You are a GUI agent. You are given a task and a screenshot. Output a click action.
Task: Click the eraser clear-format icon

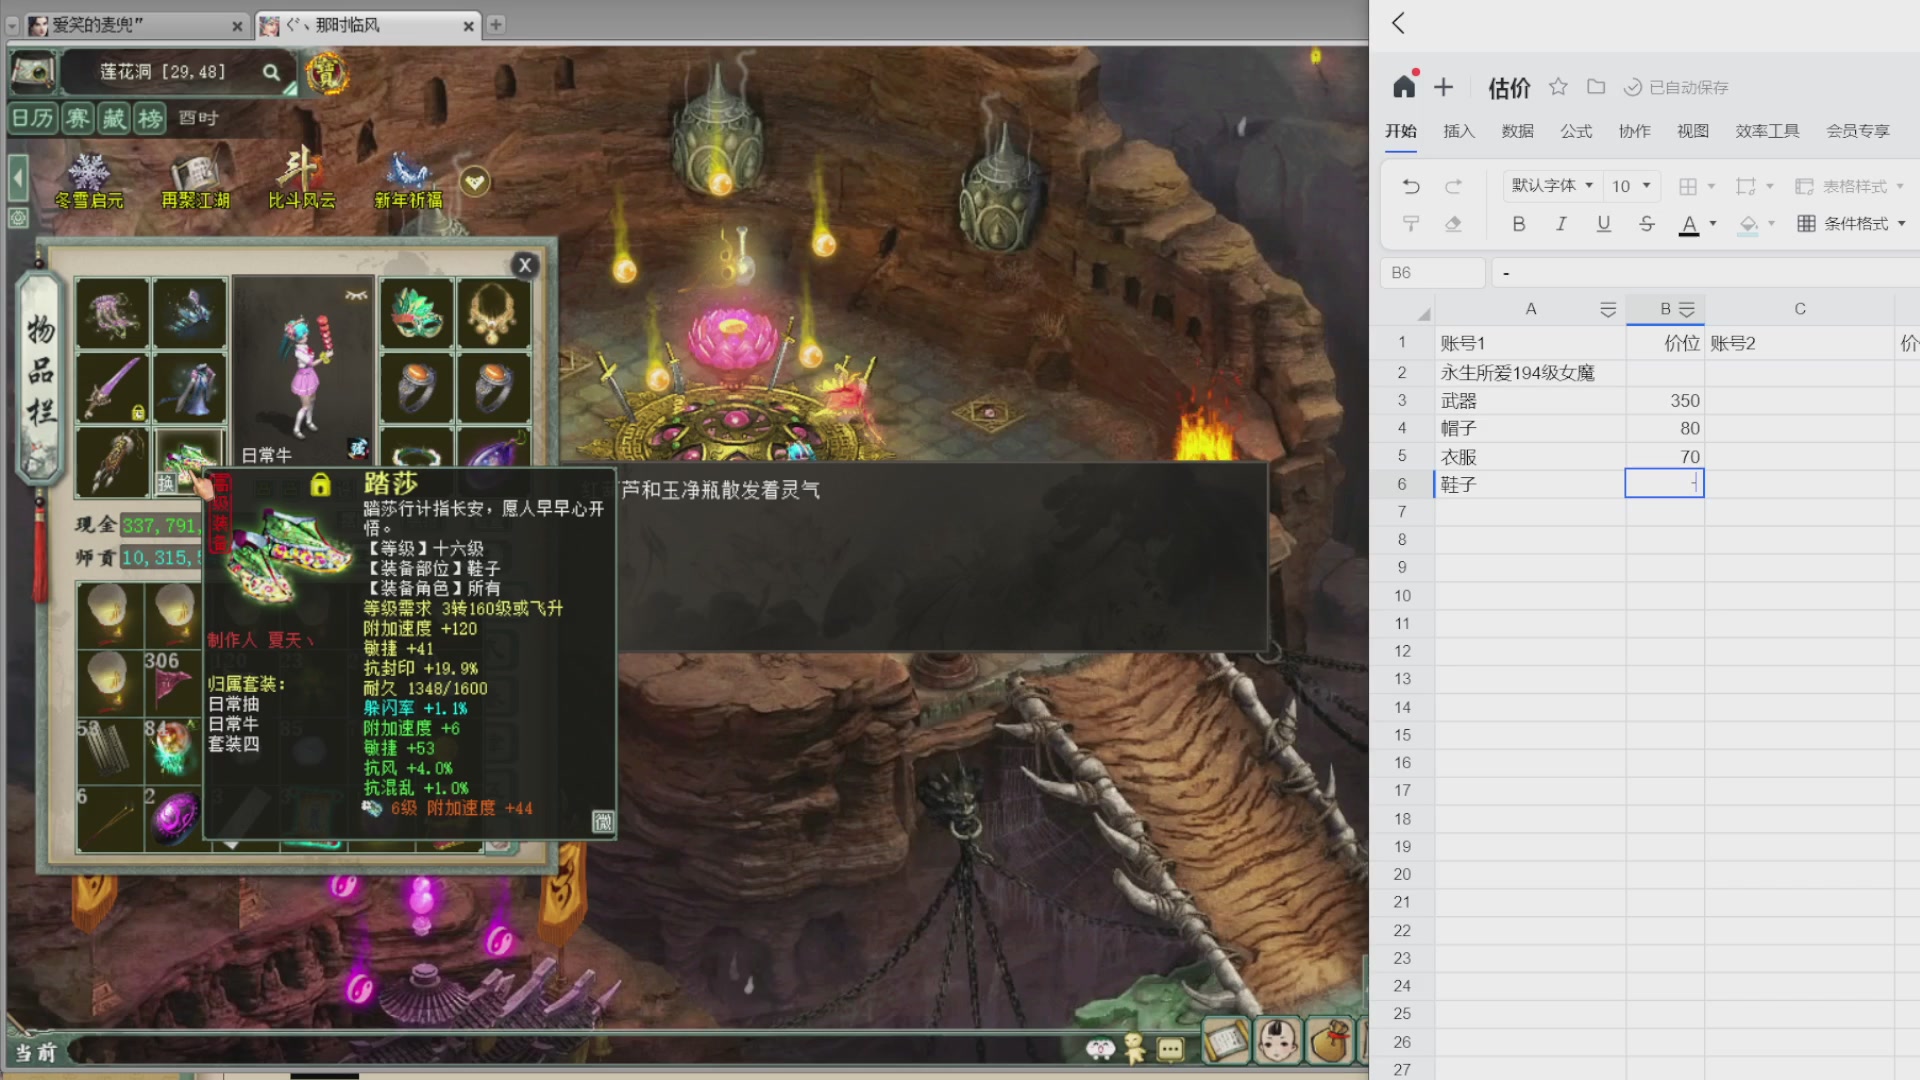pyautogui.click(x=1453, y=224)
